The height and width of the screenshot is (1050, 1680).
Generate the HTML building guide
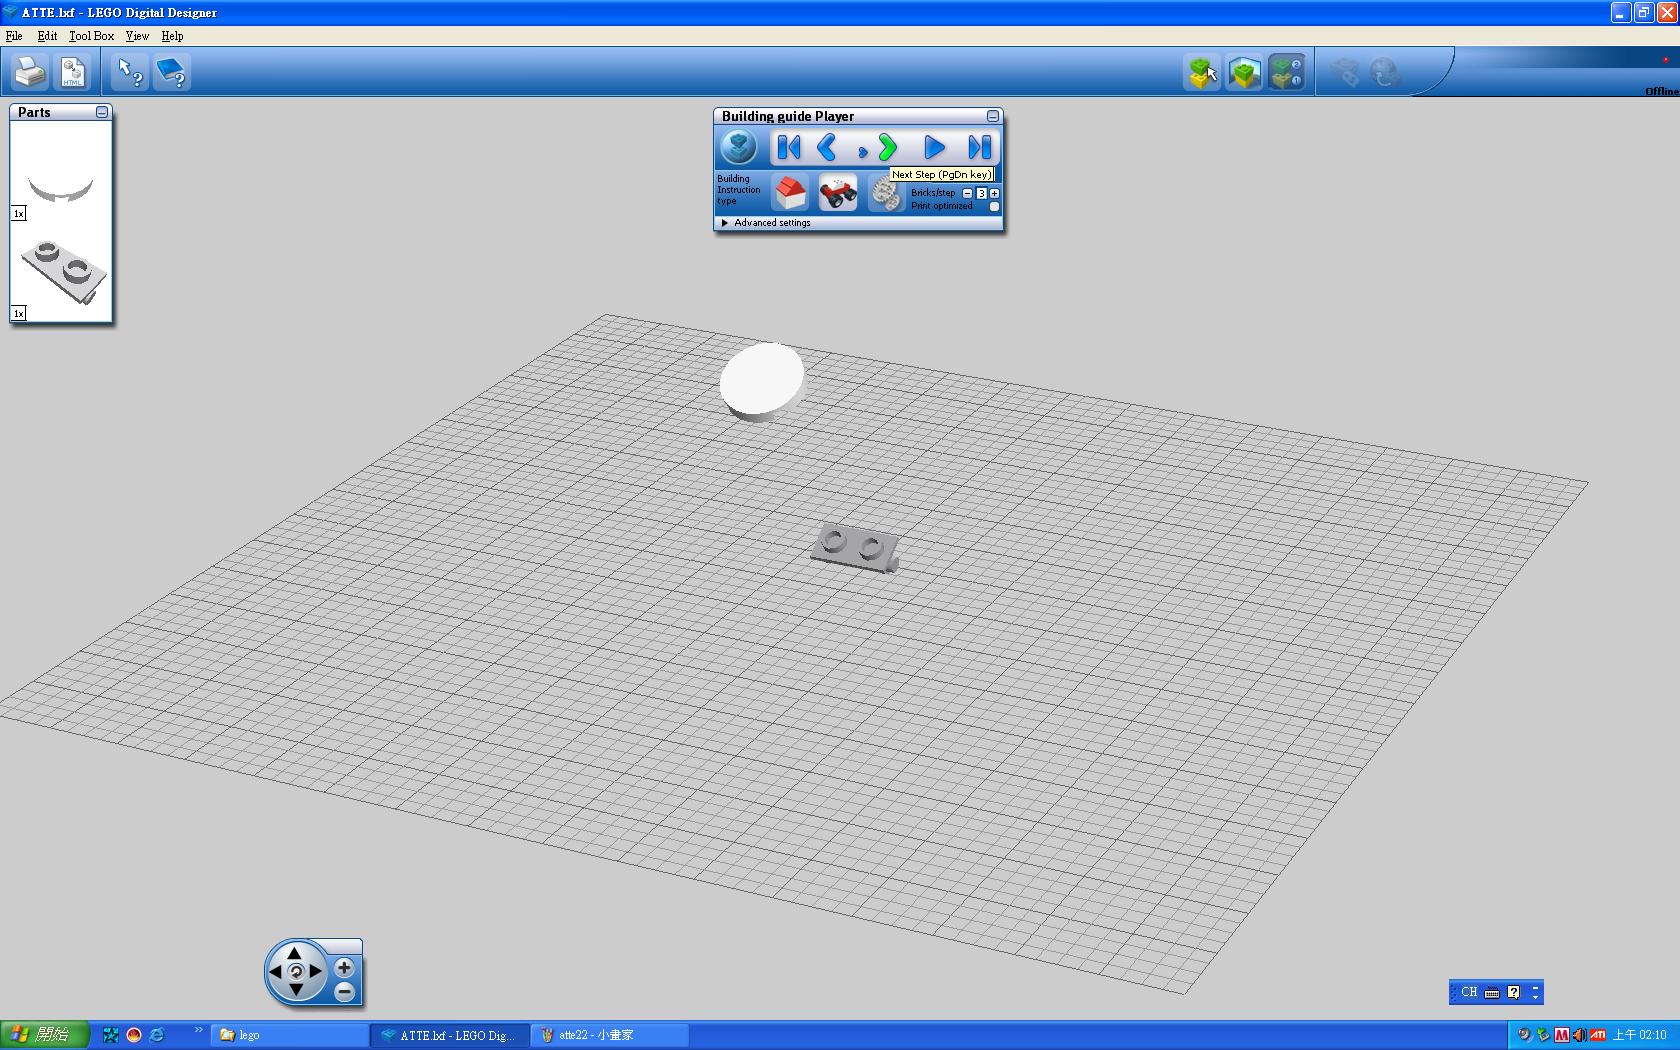click(x=73, y=72)
